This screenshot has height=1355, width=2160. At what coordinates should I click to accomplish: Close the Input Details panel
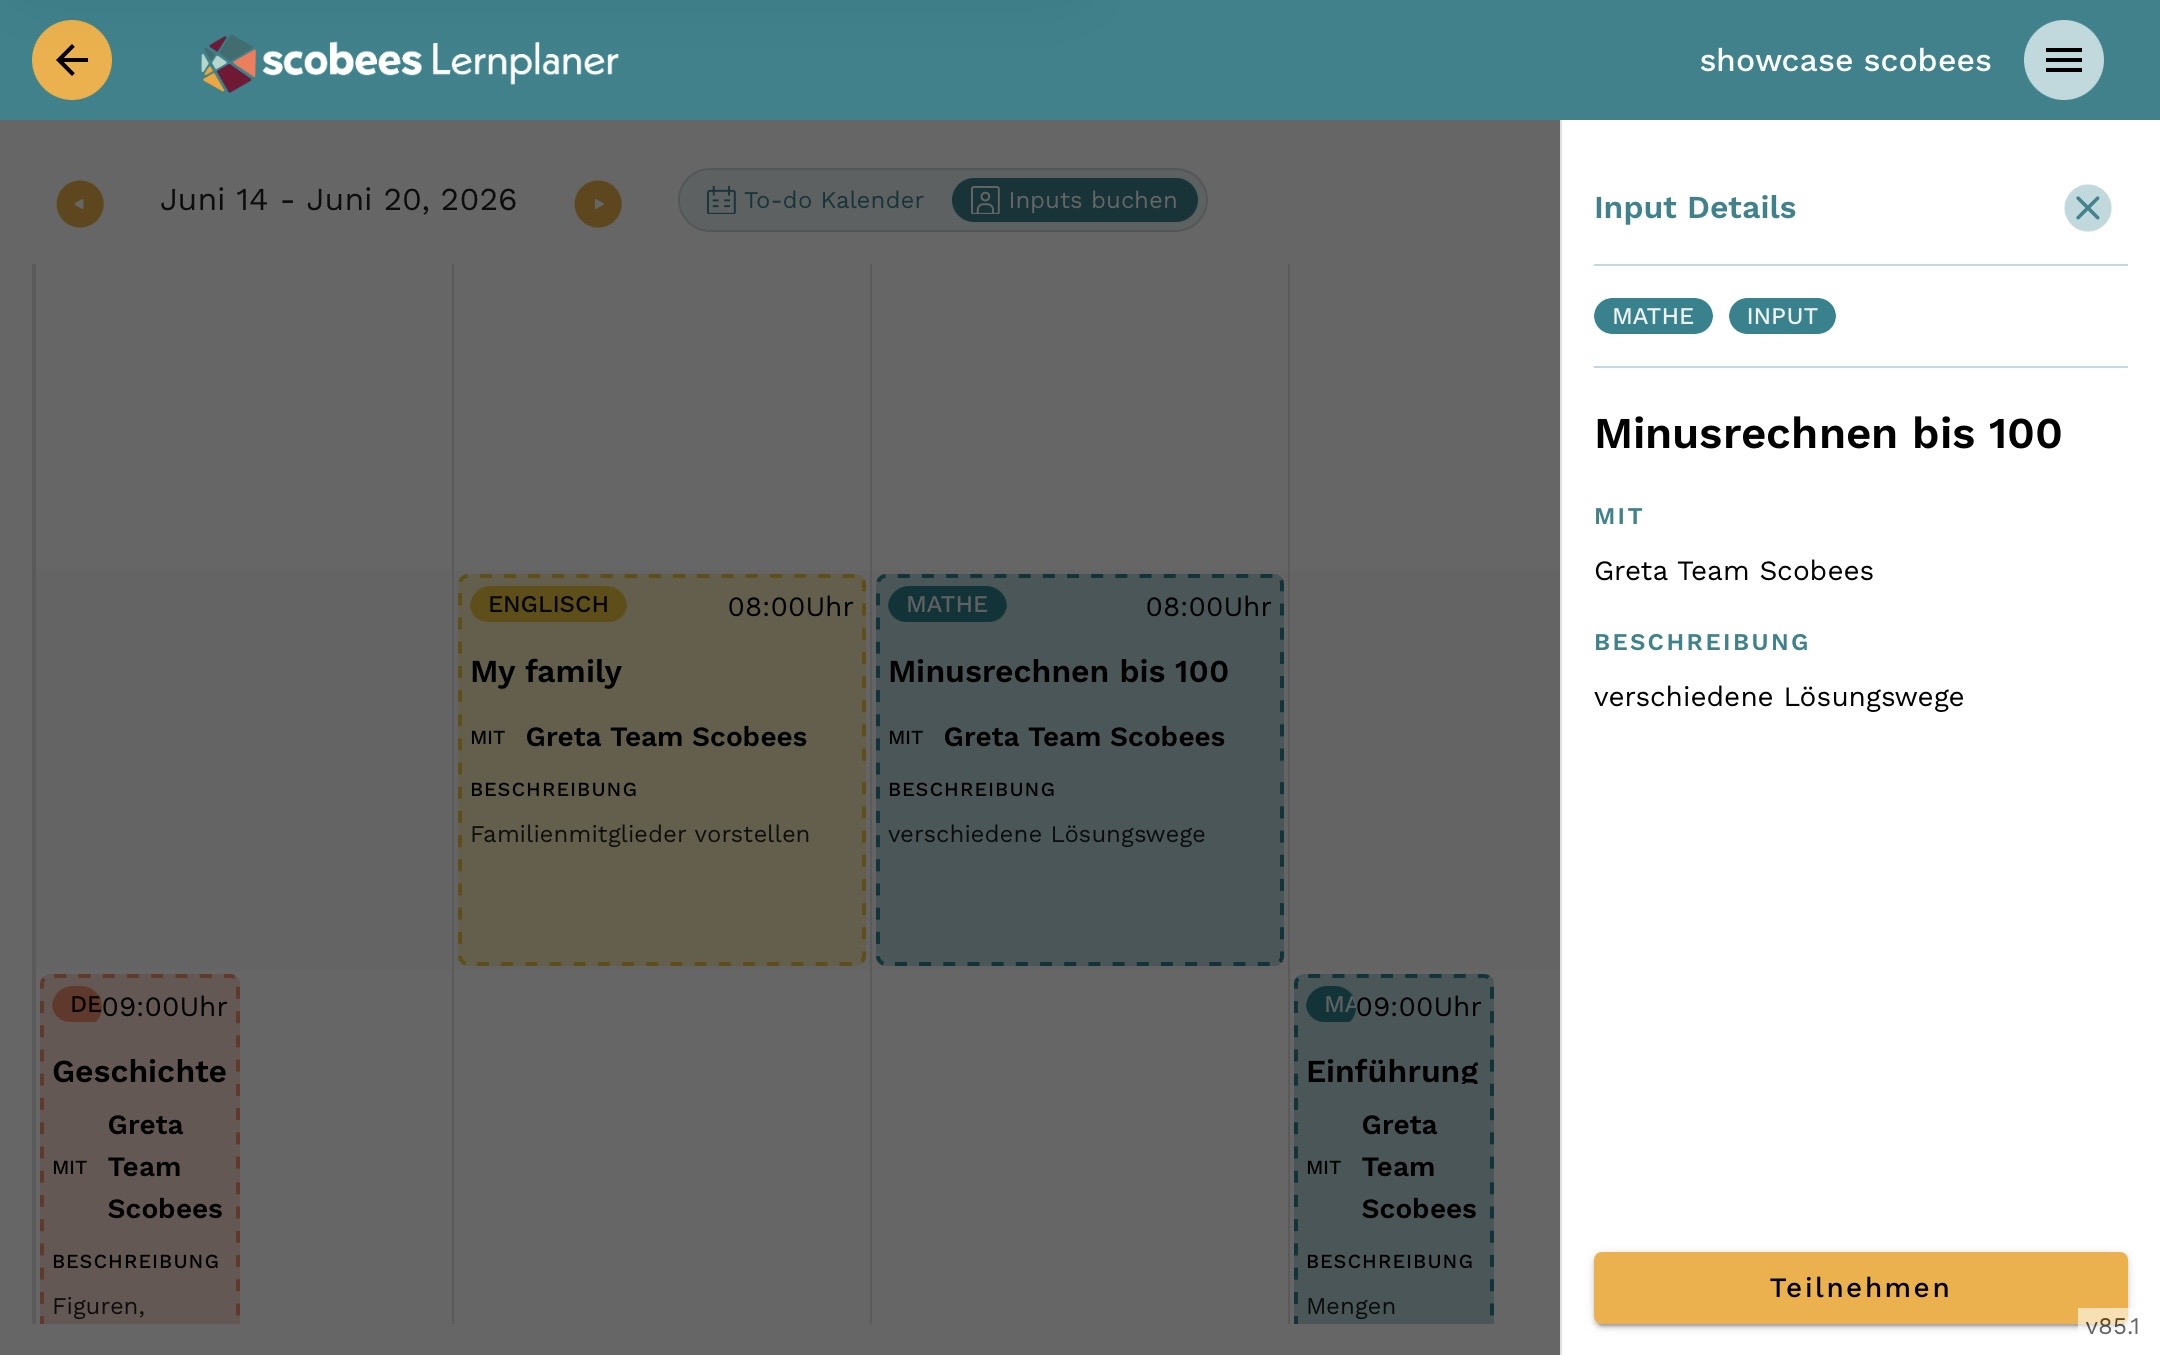click(2087, 208)
